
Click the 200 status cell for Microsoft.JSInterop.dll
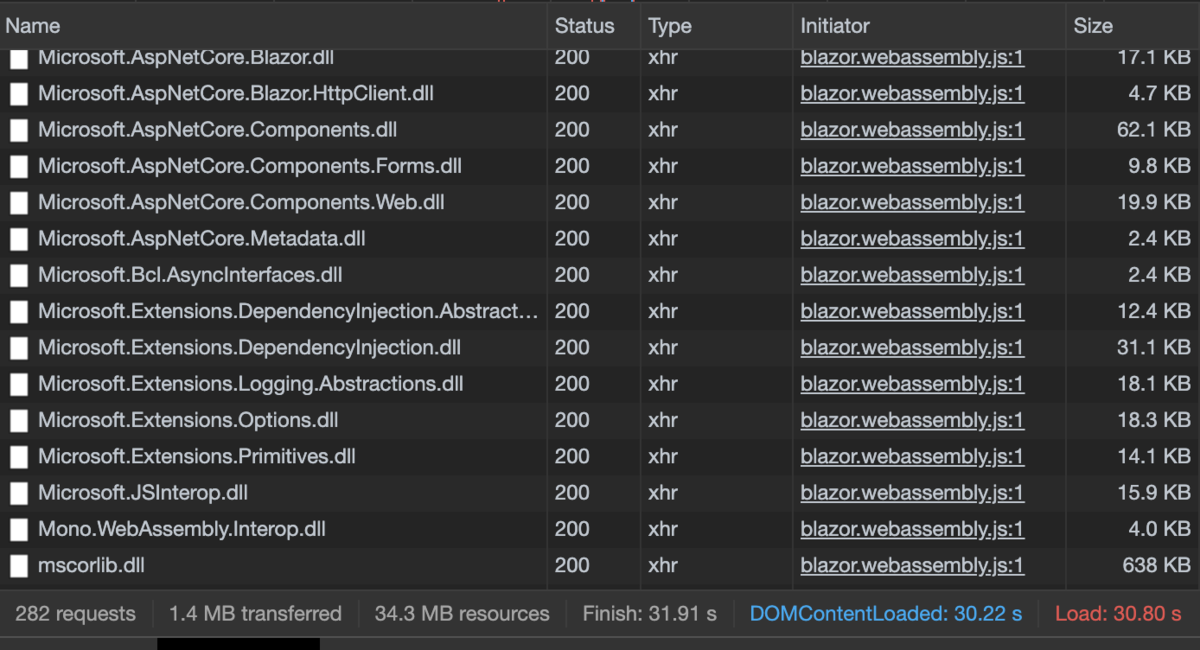(572, 493)
